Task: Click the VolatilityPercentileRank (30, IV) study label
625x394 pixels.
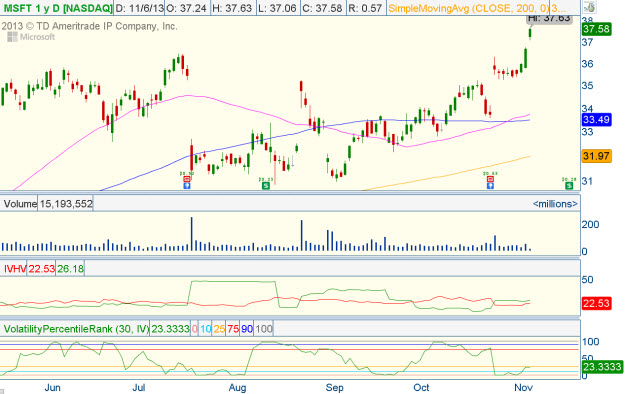Action: [76, 329]
